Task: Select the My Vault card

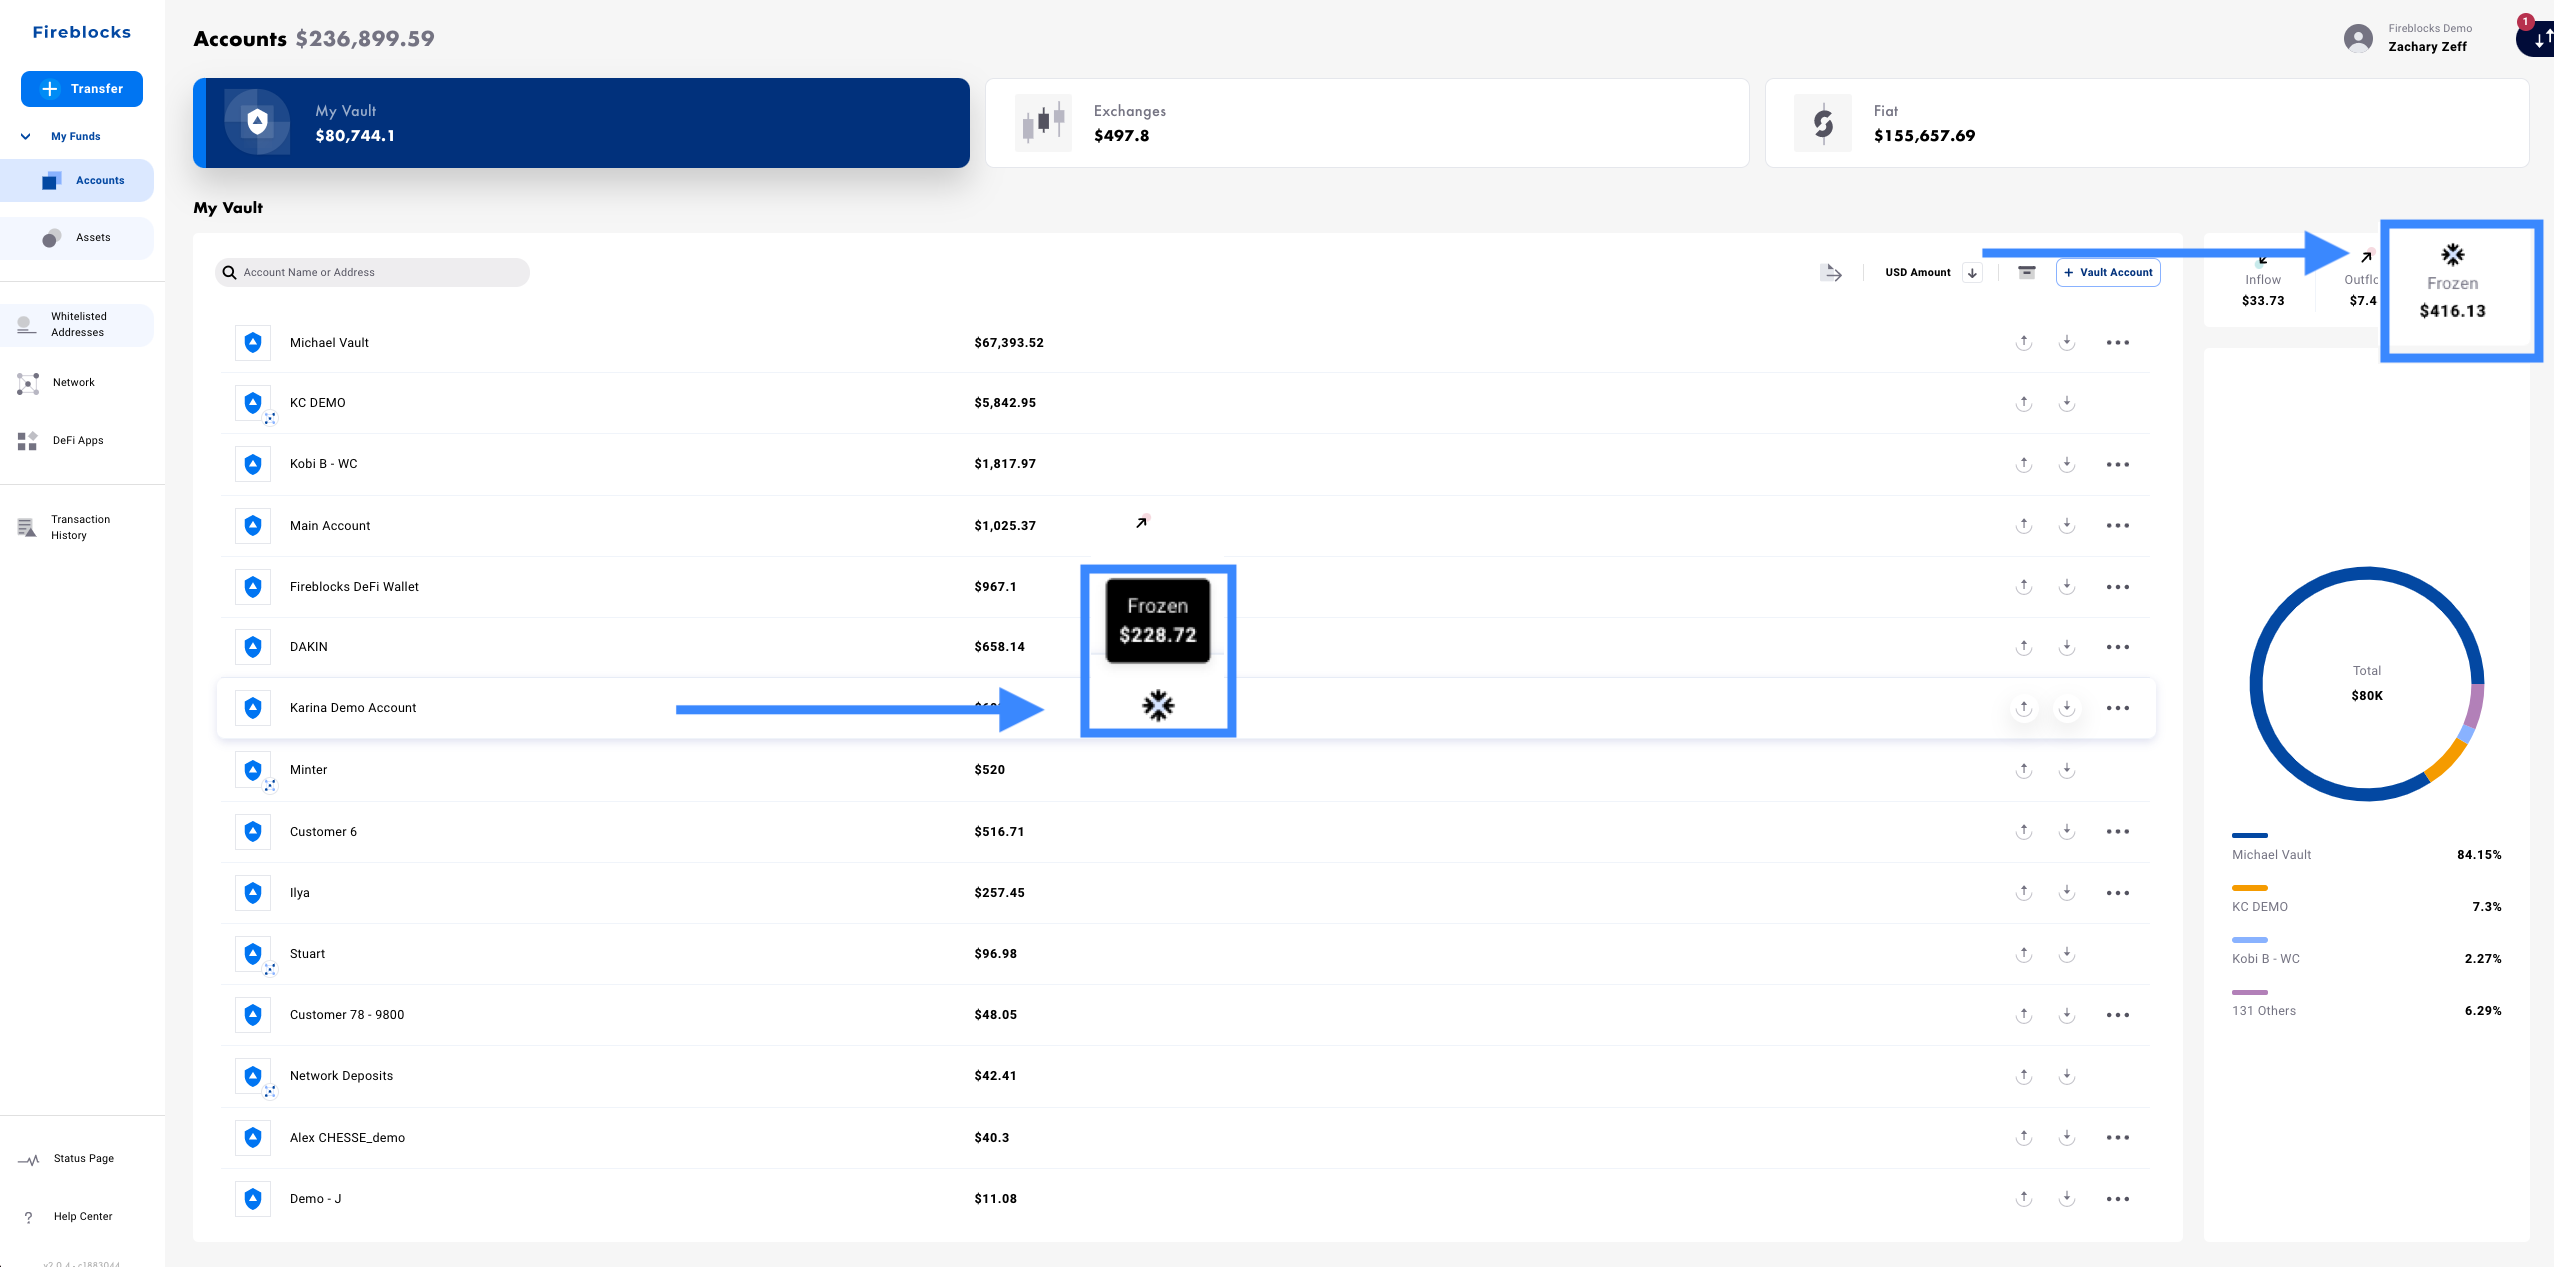Action: coord(581,123)
